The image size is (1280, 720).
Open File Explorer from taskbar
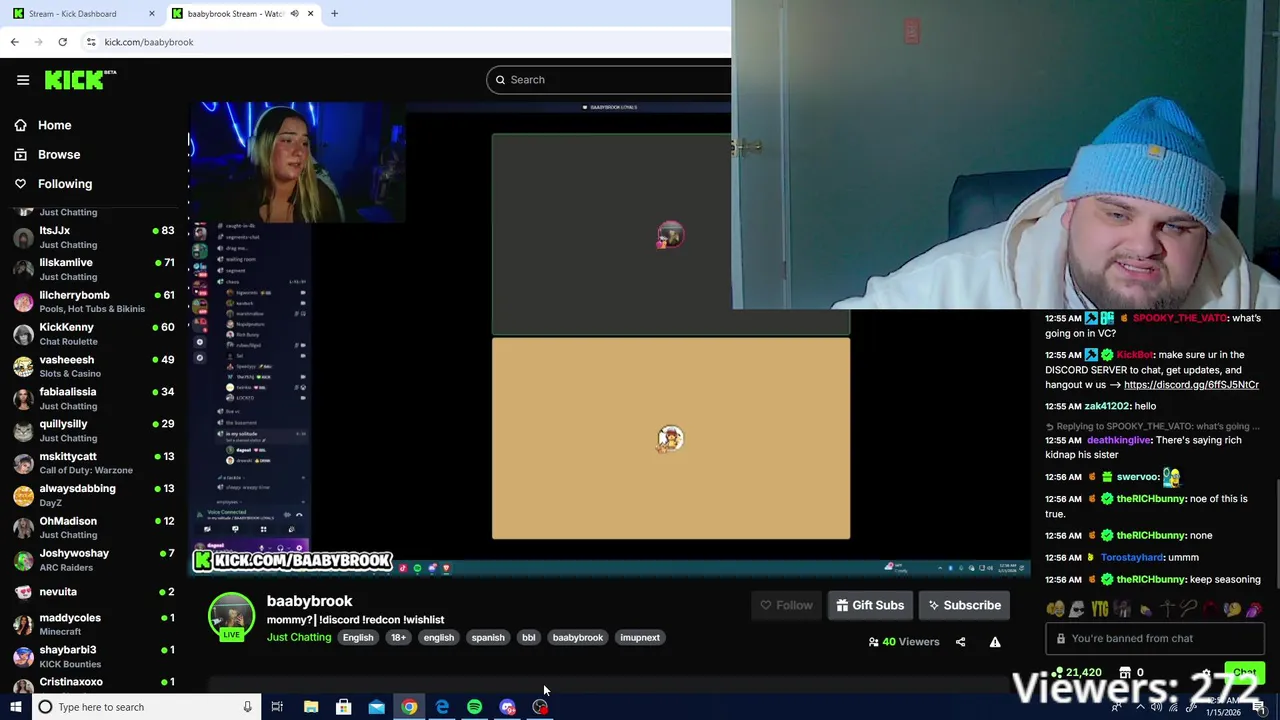(x=311, y=707)
